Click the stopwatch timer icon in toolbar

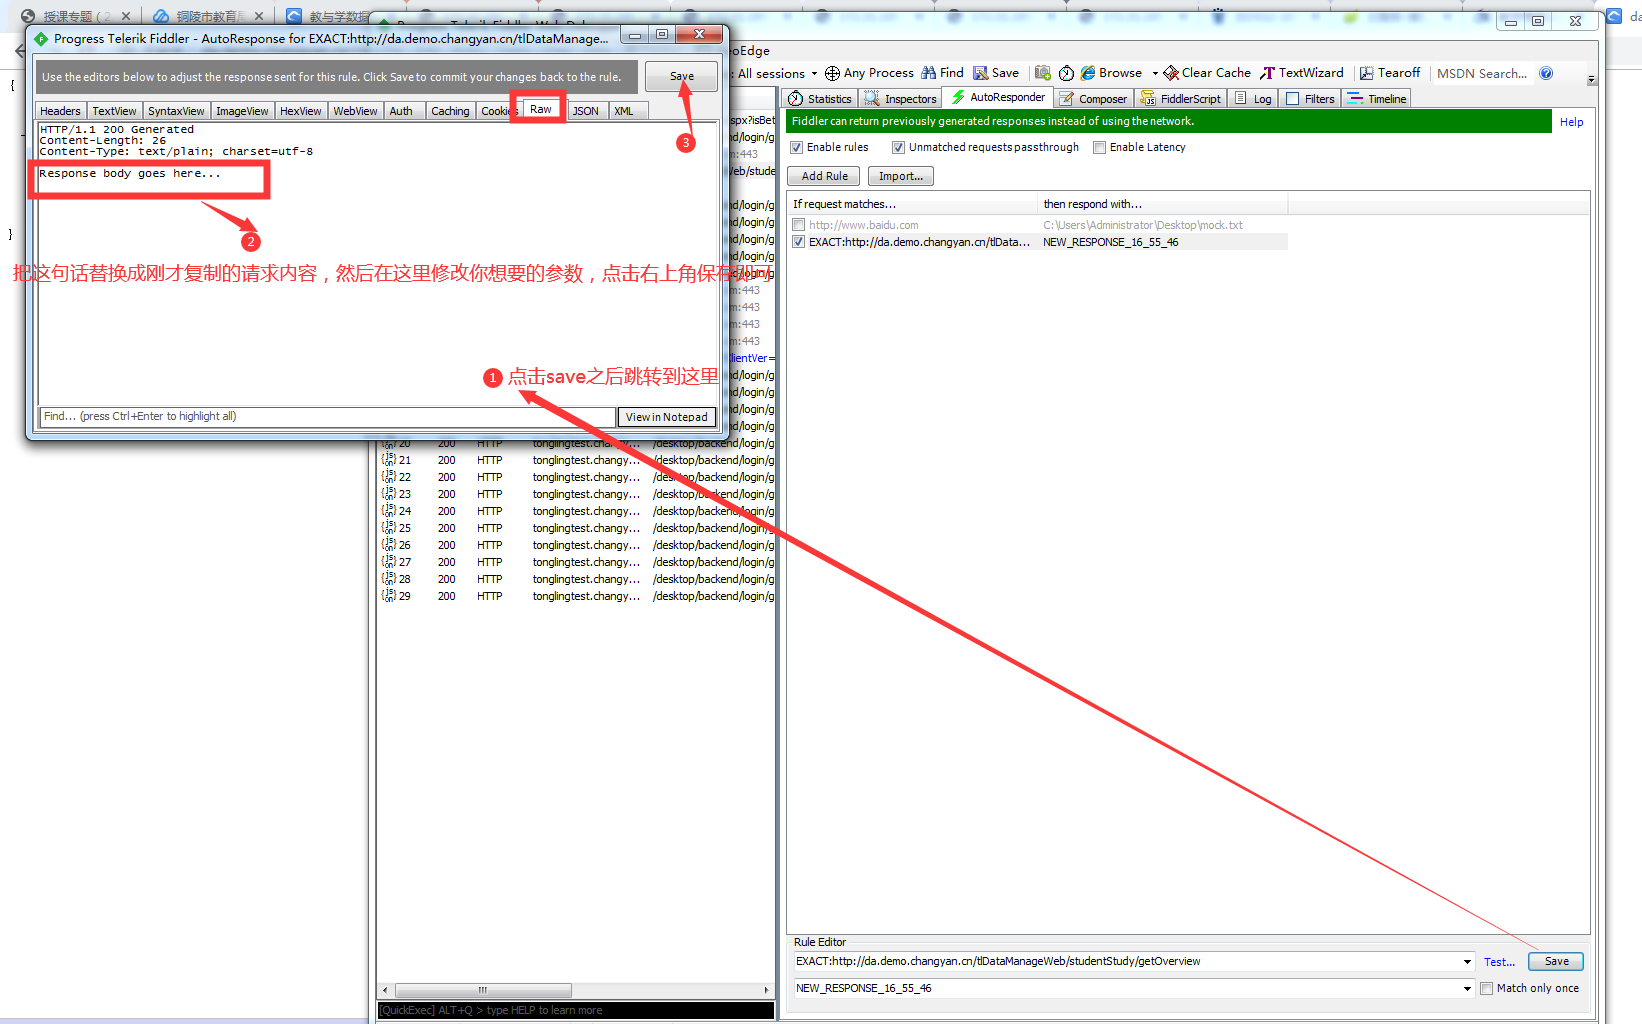coord(1066,73)
